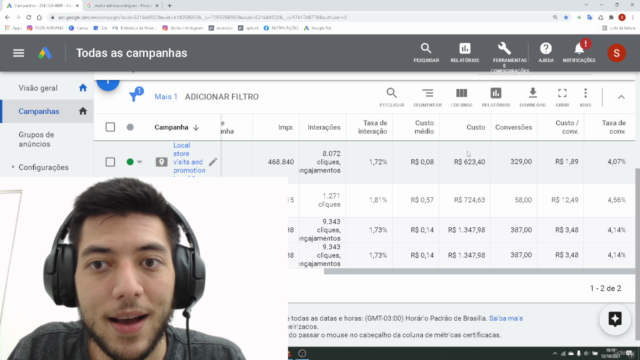This screenshot has width=640, height=360.
Task: Open the Relatórios header icon
Action: (x=464, y=53)
